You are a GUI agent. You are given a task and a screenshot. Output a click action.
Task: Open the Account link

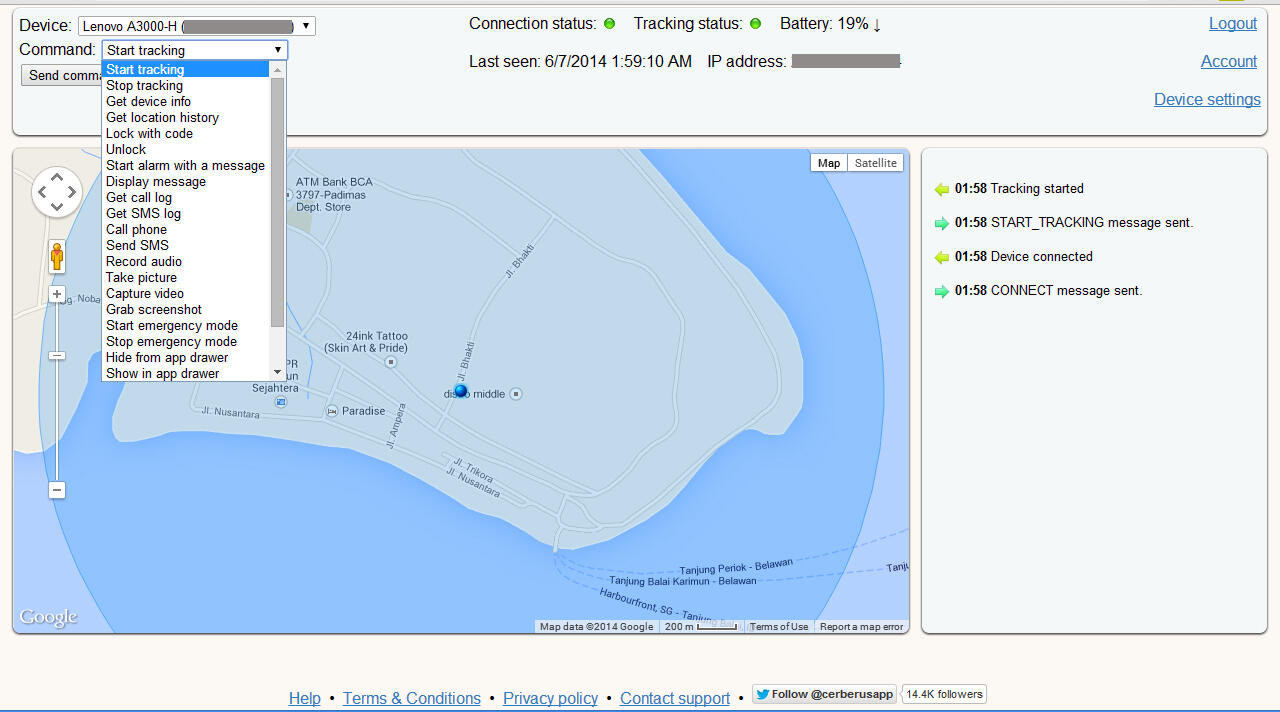pos(1229,62)
